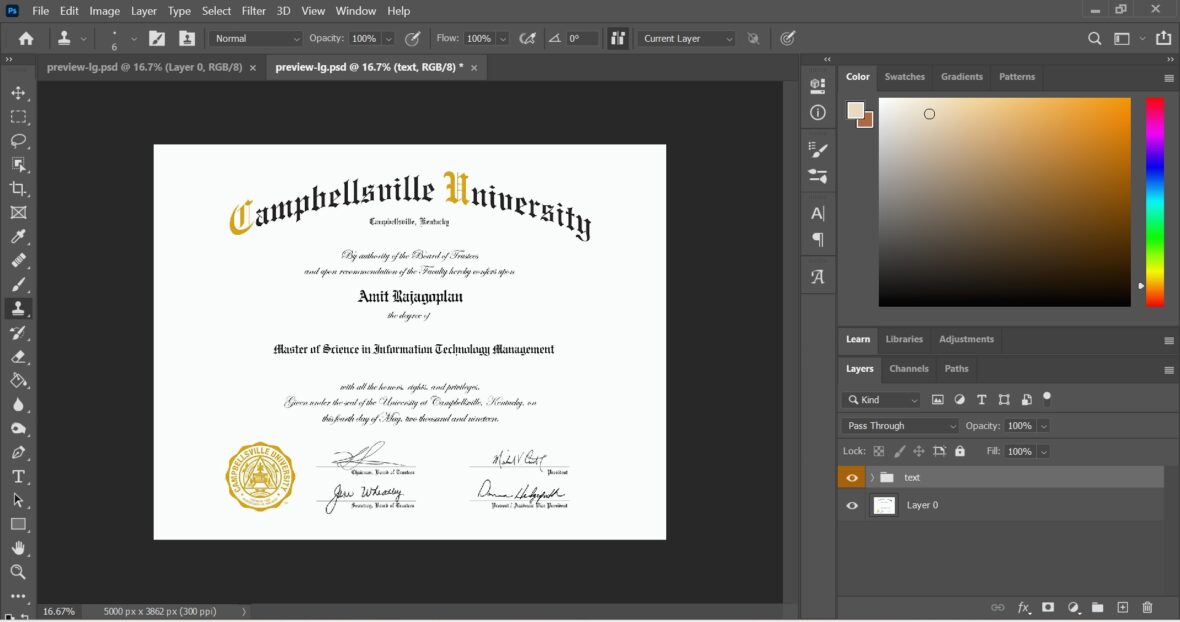Open the Flow value dropdown
The image size is (1180, 622).
click(503, 38)
